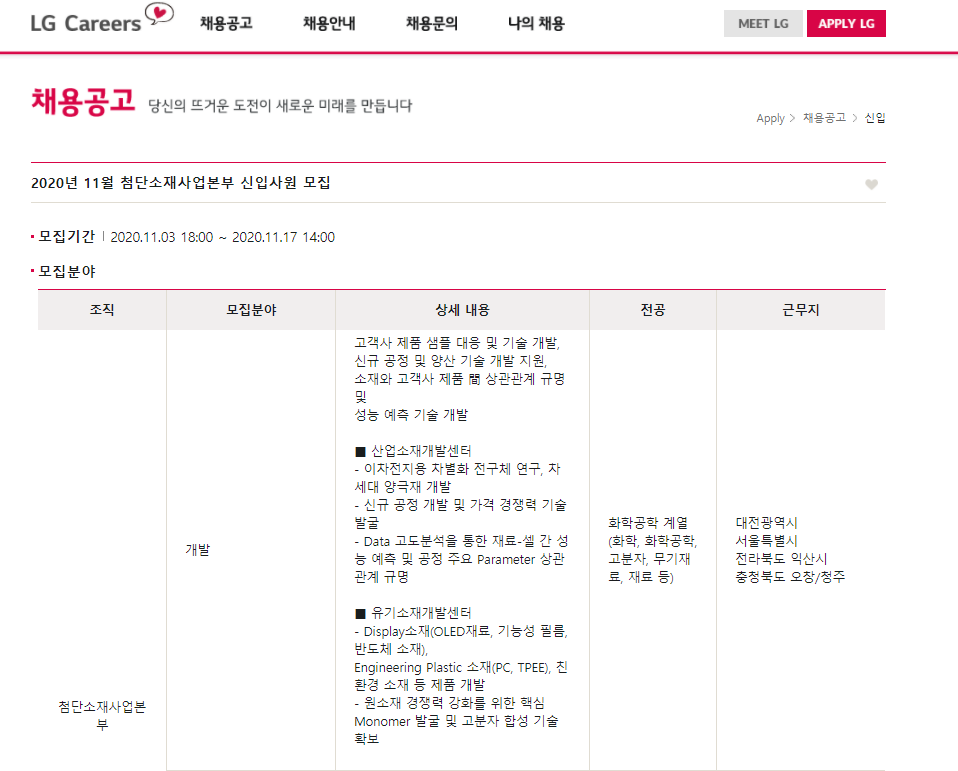Click the 상세 내용 column header

tap(463, 310)
